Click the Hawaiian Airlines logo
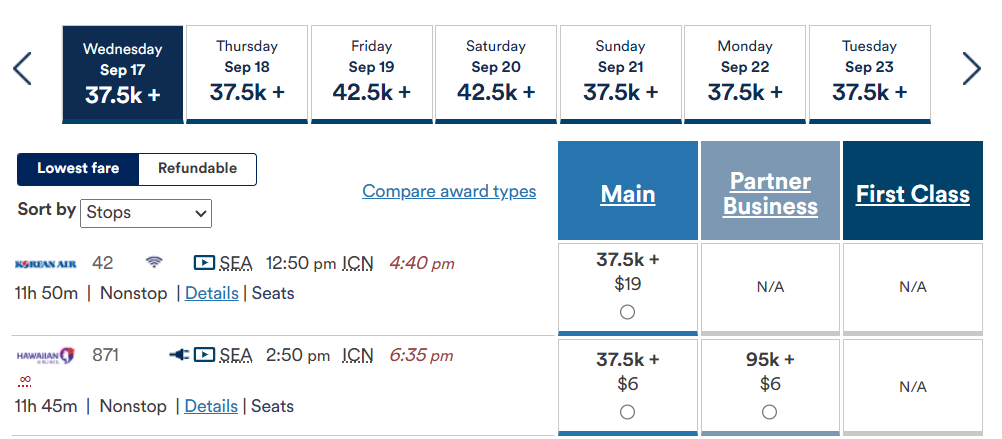This screenshot has height=439, width=1002. point(46,355)
